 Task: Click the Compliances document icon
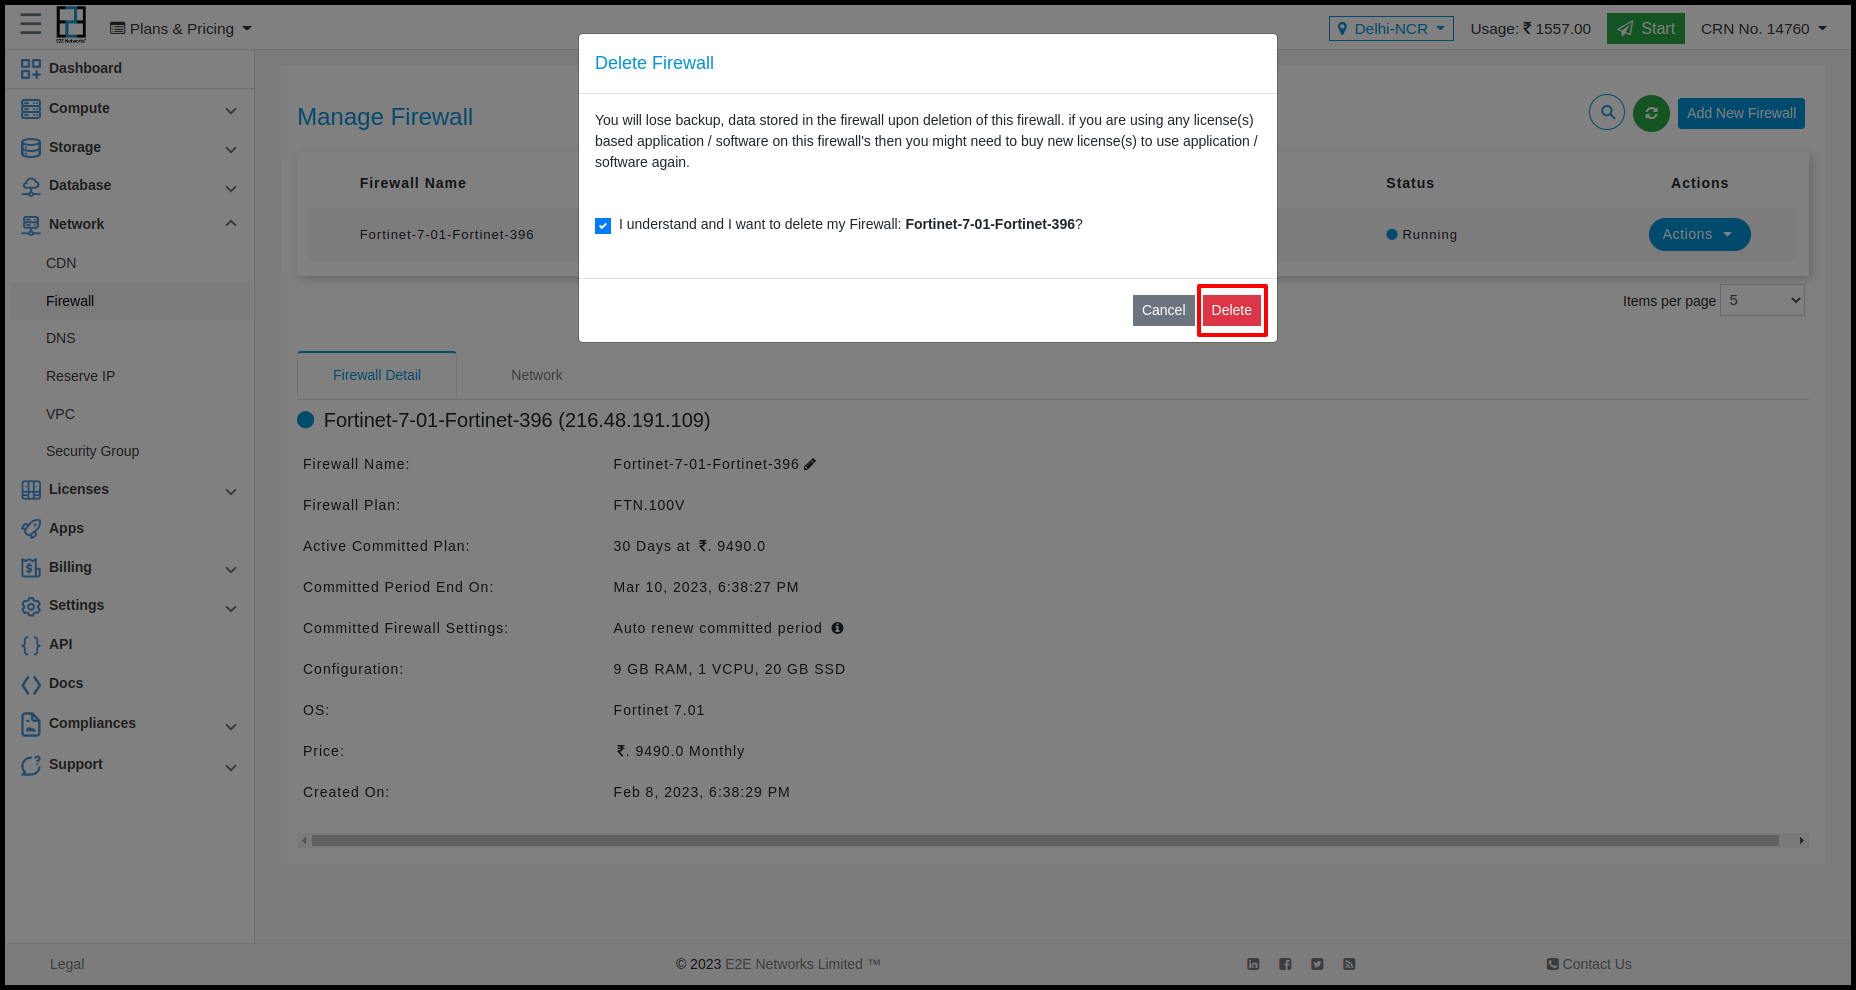pos(31,724)
